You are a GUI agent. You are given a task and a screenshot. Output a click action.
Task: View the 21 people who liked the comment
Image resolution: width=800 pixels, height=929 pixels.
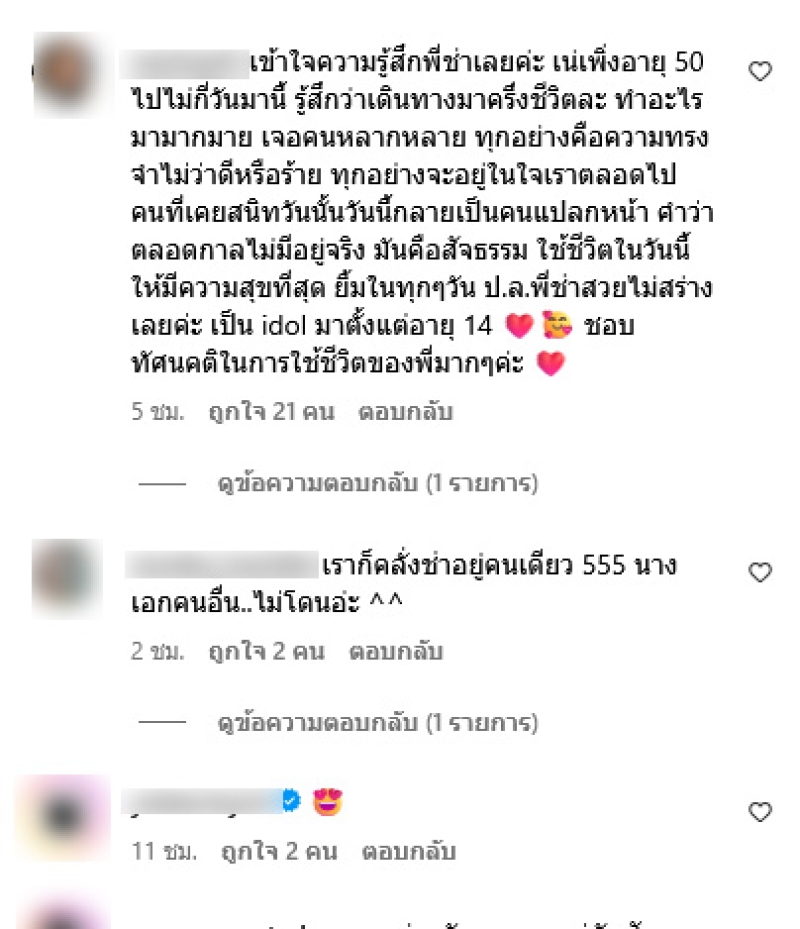coord(271,411)
